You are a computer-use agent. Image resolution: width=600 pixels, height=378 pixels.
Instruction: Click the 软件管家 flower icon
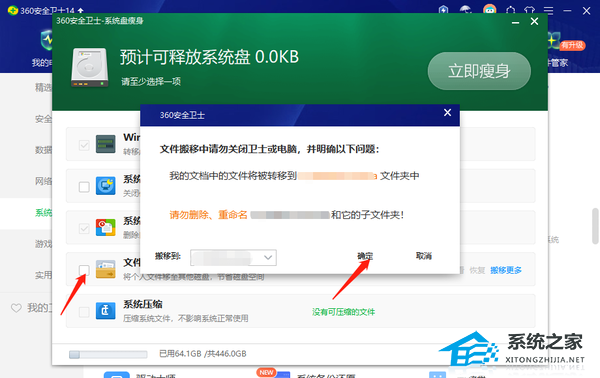click(x=553, y=41)
